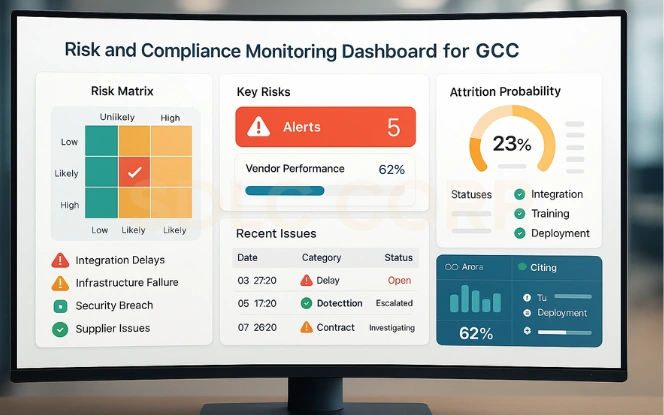Click the Category column header in Recent Issues
The width and height of the screenshot is (664, 415).
(x=321, y=258)
